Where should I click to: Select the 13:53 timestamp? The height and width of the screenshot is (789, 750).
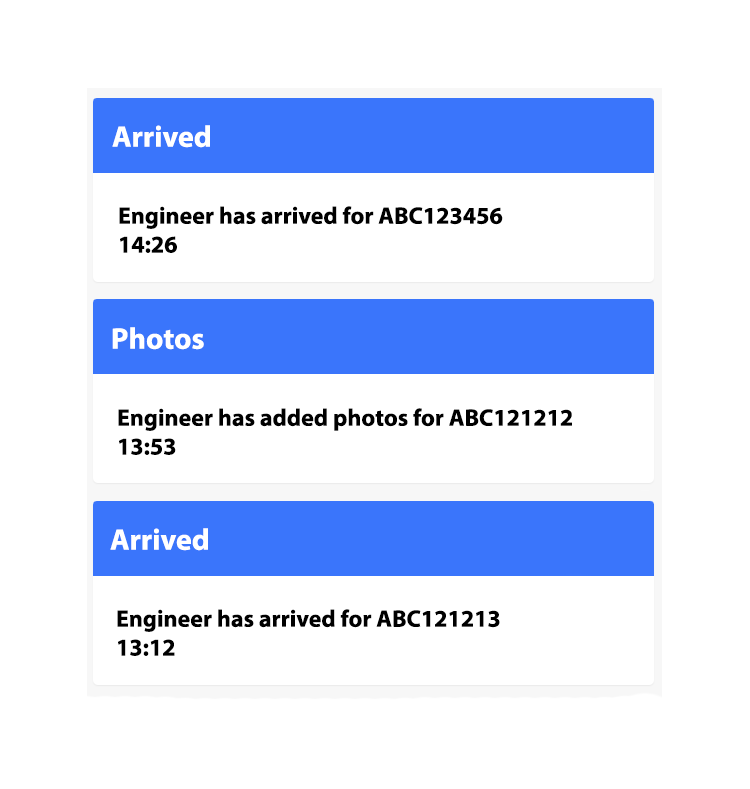147,446
